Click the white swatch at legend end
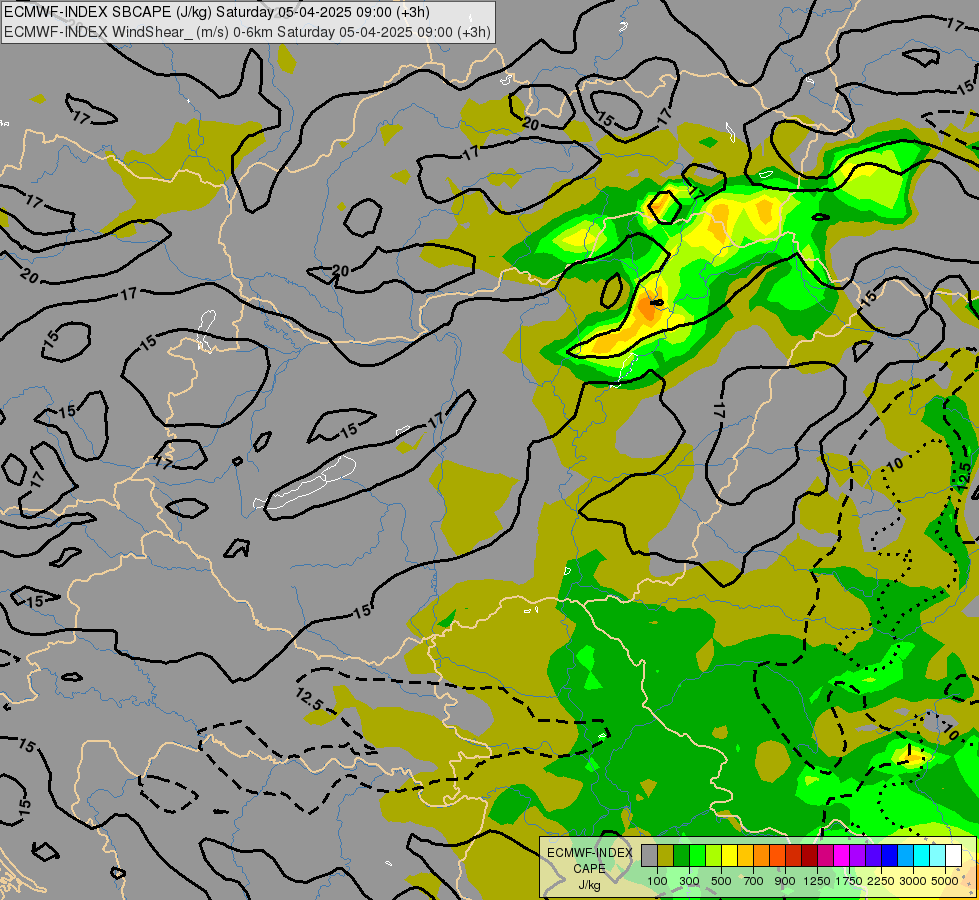Image resolution: width=979 pixels, height=900 pixels. (x=953, y=855)
